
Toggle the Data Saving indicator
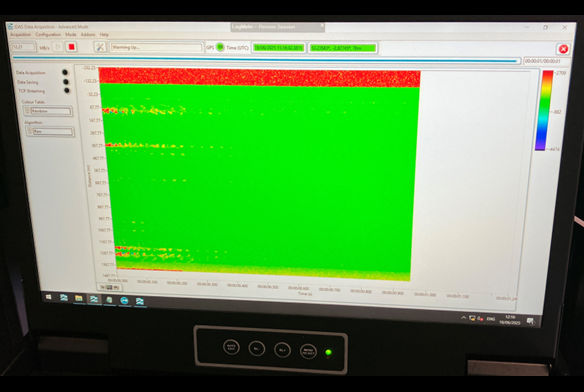click(x=66, y=82)
